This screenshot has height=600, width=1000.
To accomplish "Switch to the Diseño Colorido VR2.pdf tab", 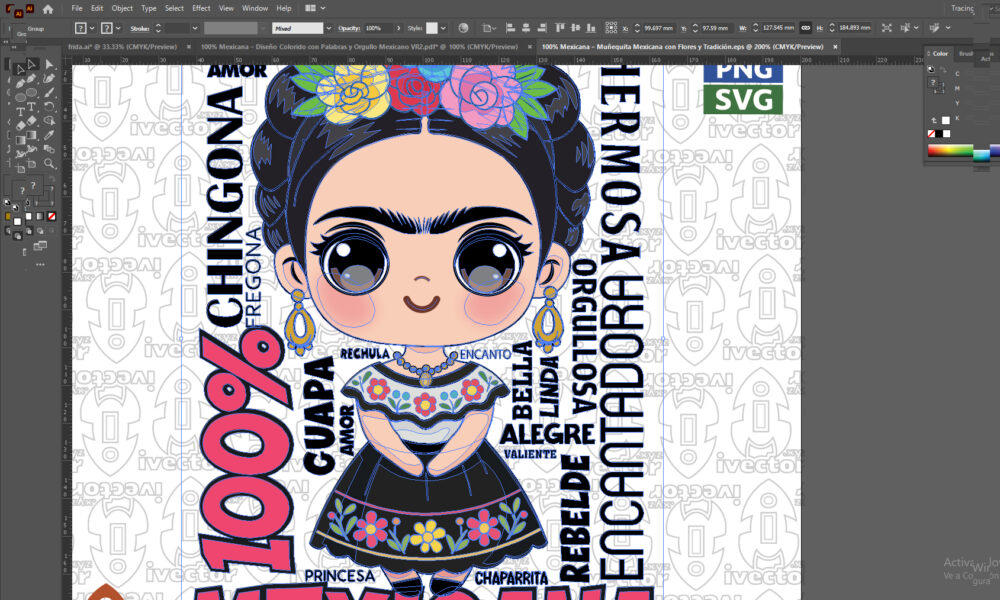I will click(359, 47).
